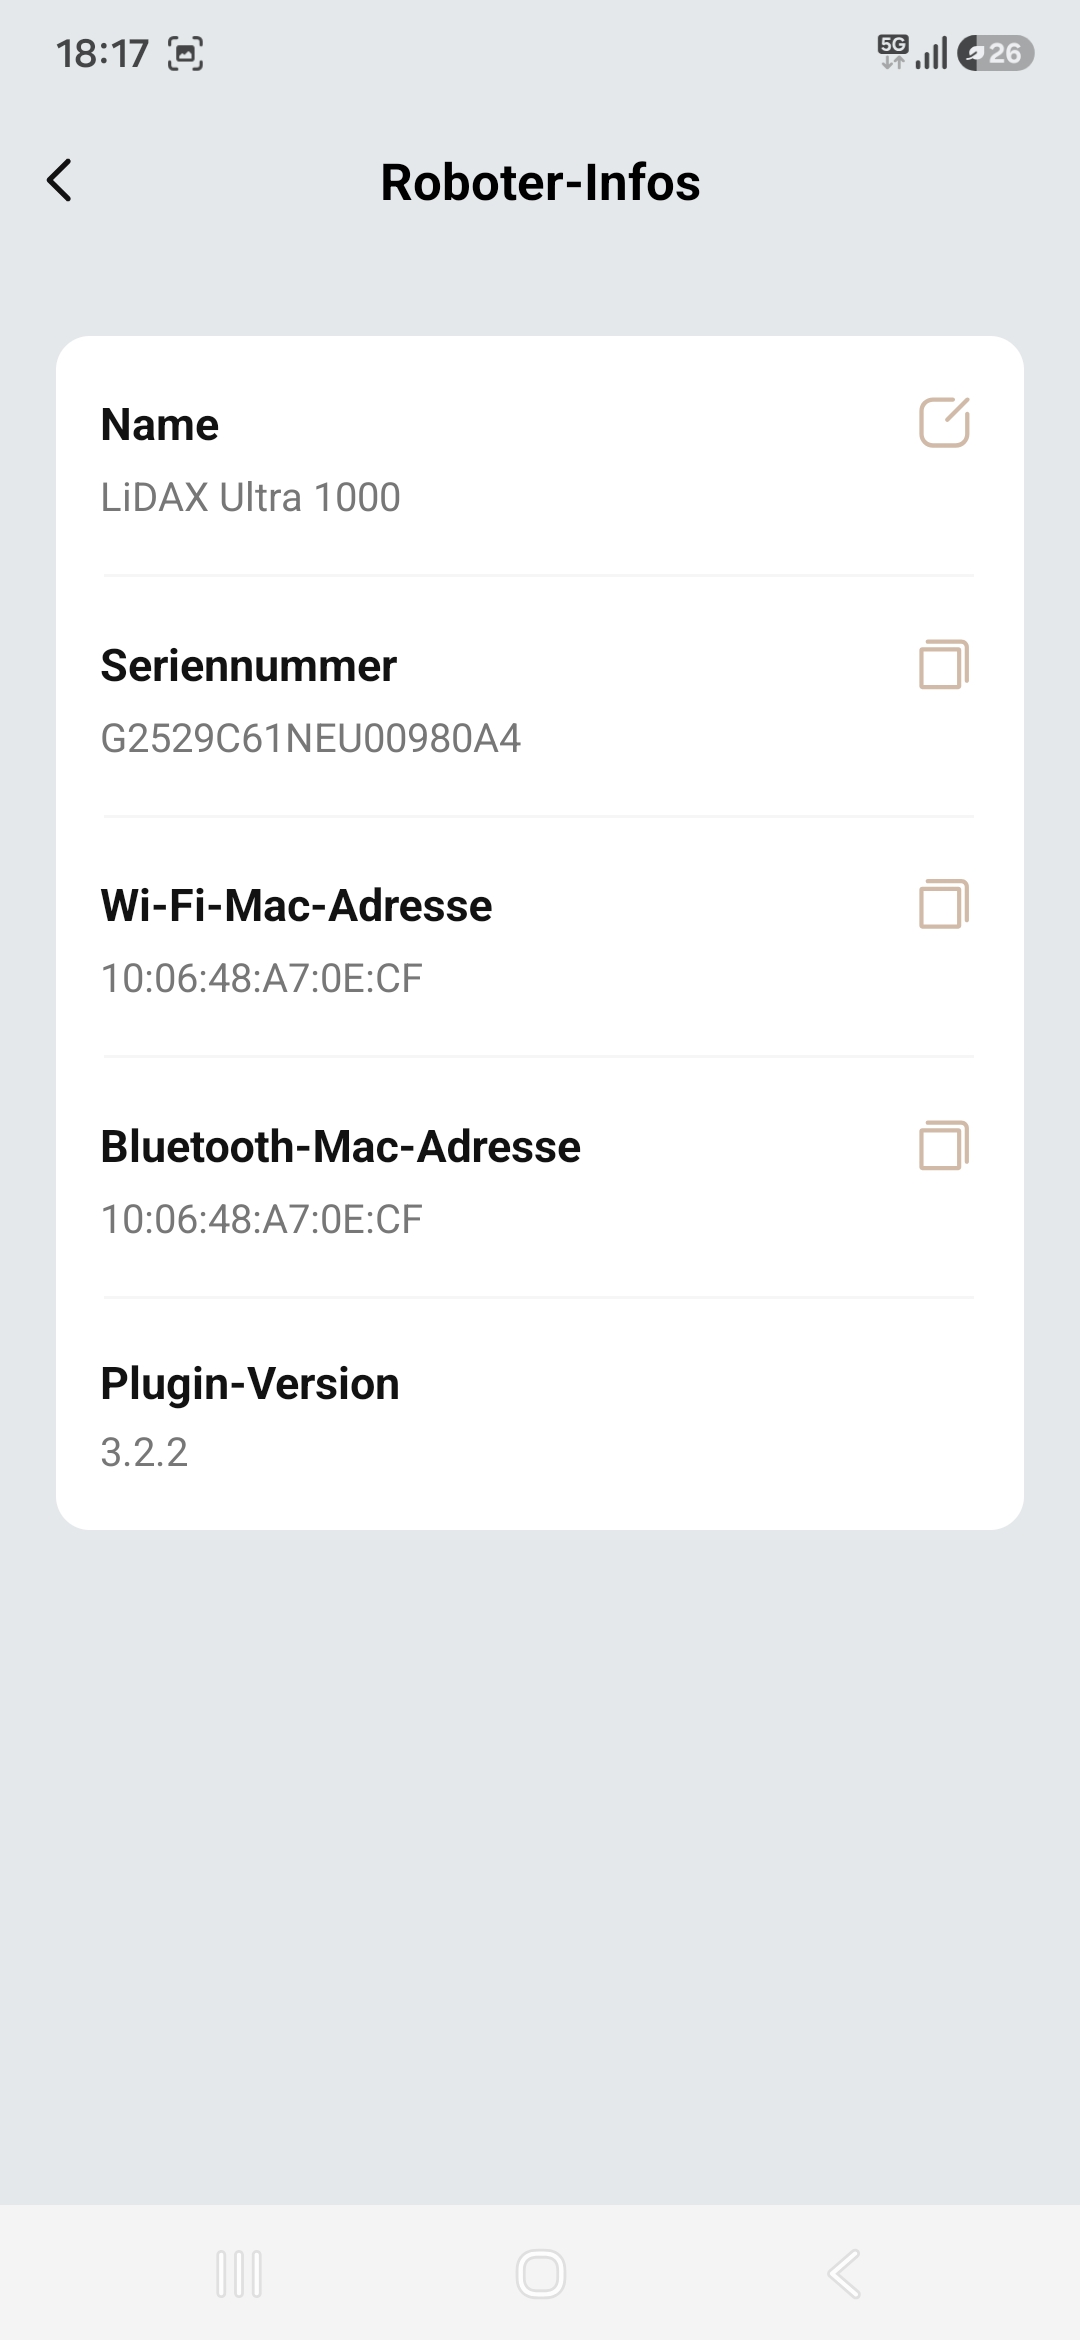Tap the screenshot notification icon in status bar
Image resolution: width=1080 pixels, height=2340 pixels.
(x=186, y=53)
